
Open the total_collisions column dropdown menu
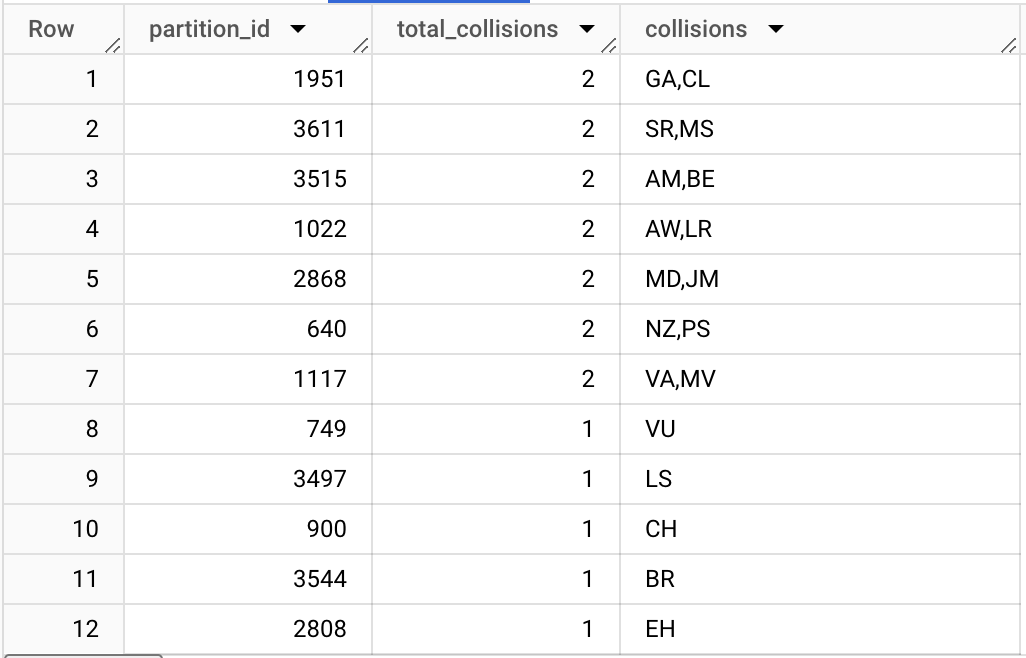pos(587,29)
